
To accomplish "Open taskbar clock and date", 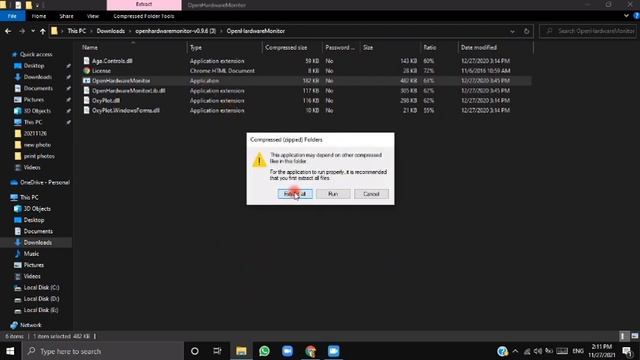I will tap(602, 351).
